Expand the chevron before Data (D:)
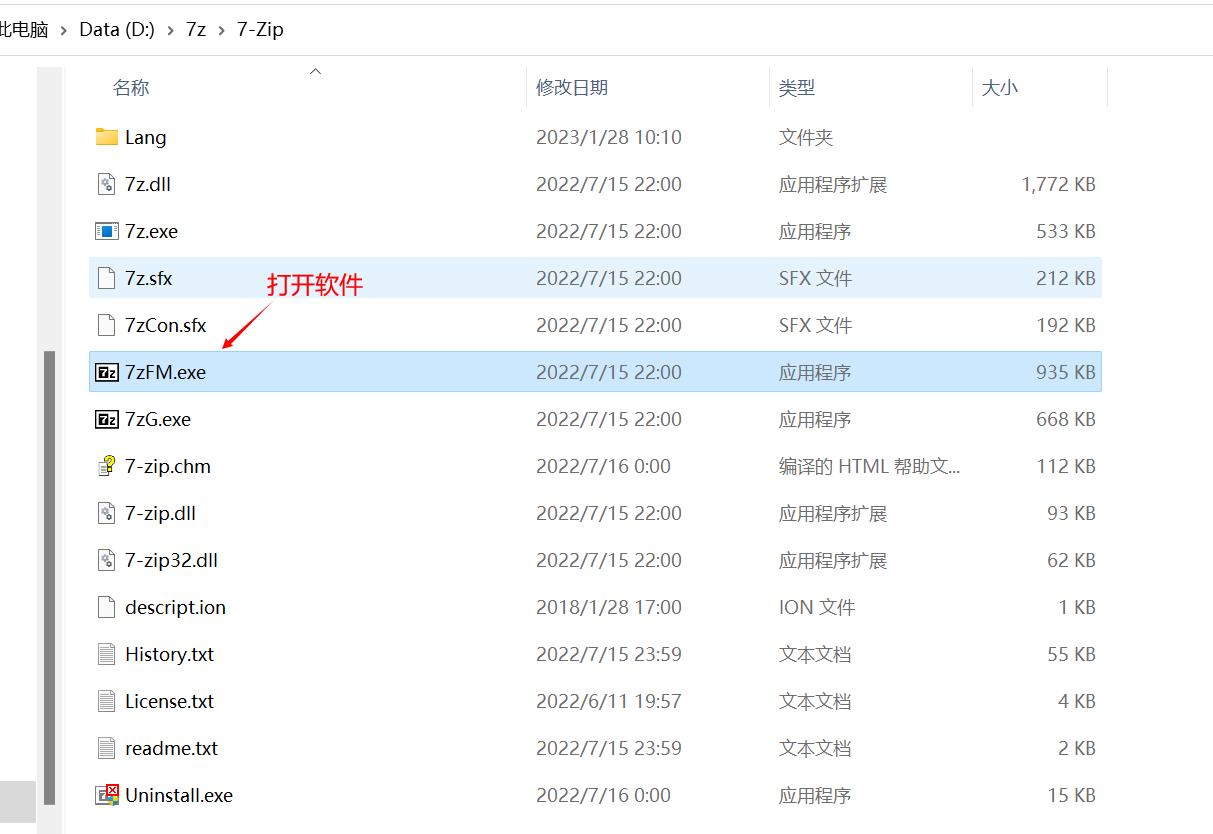The height and width of the screenshot is (834, 1213). coord(64,30)
